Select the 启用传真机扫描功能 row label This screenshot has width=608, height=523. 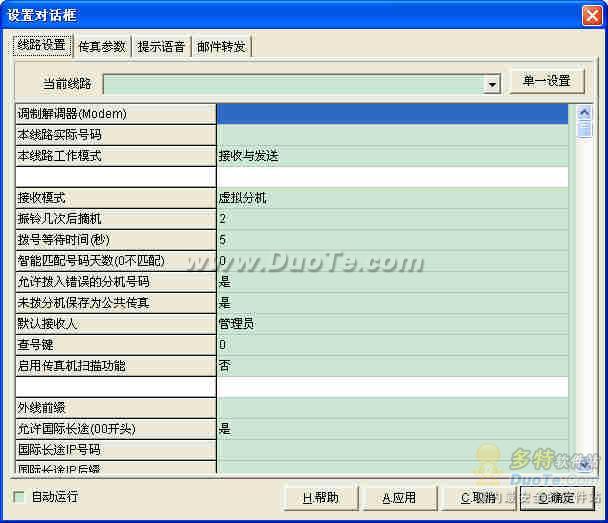[x=116, y=365]
